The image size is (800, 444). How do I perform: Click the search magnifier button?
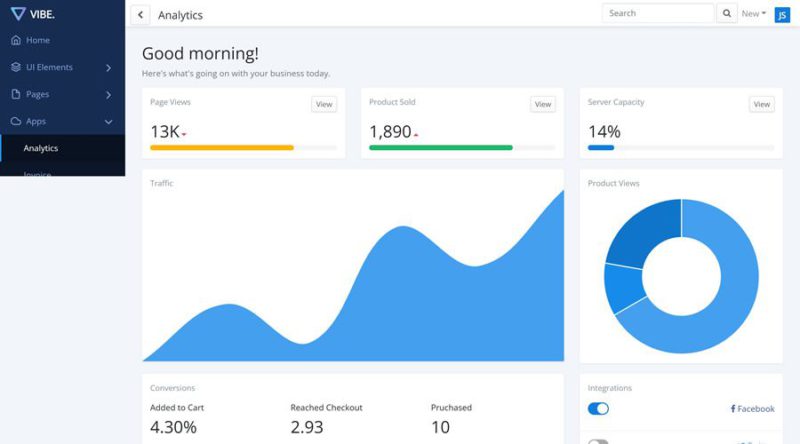coord(727,14)
